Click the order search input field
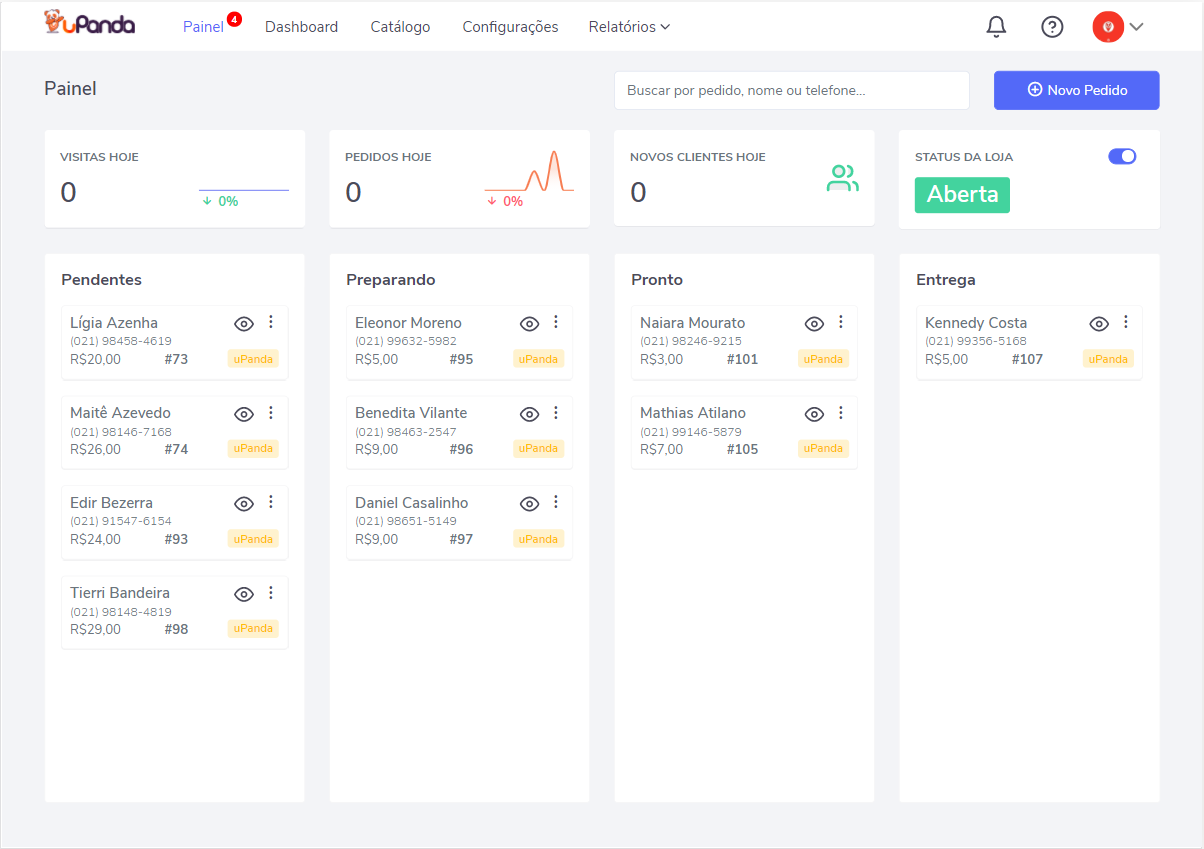Image resolution: width=1204 pixels, height=849 pixels. 791,90
